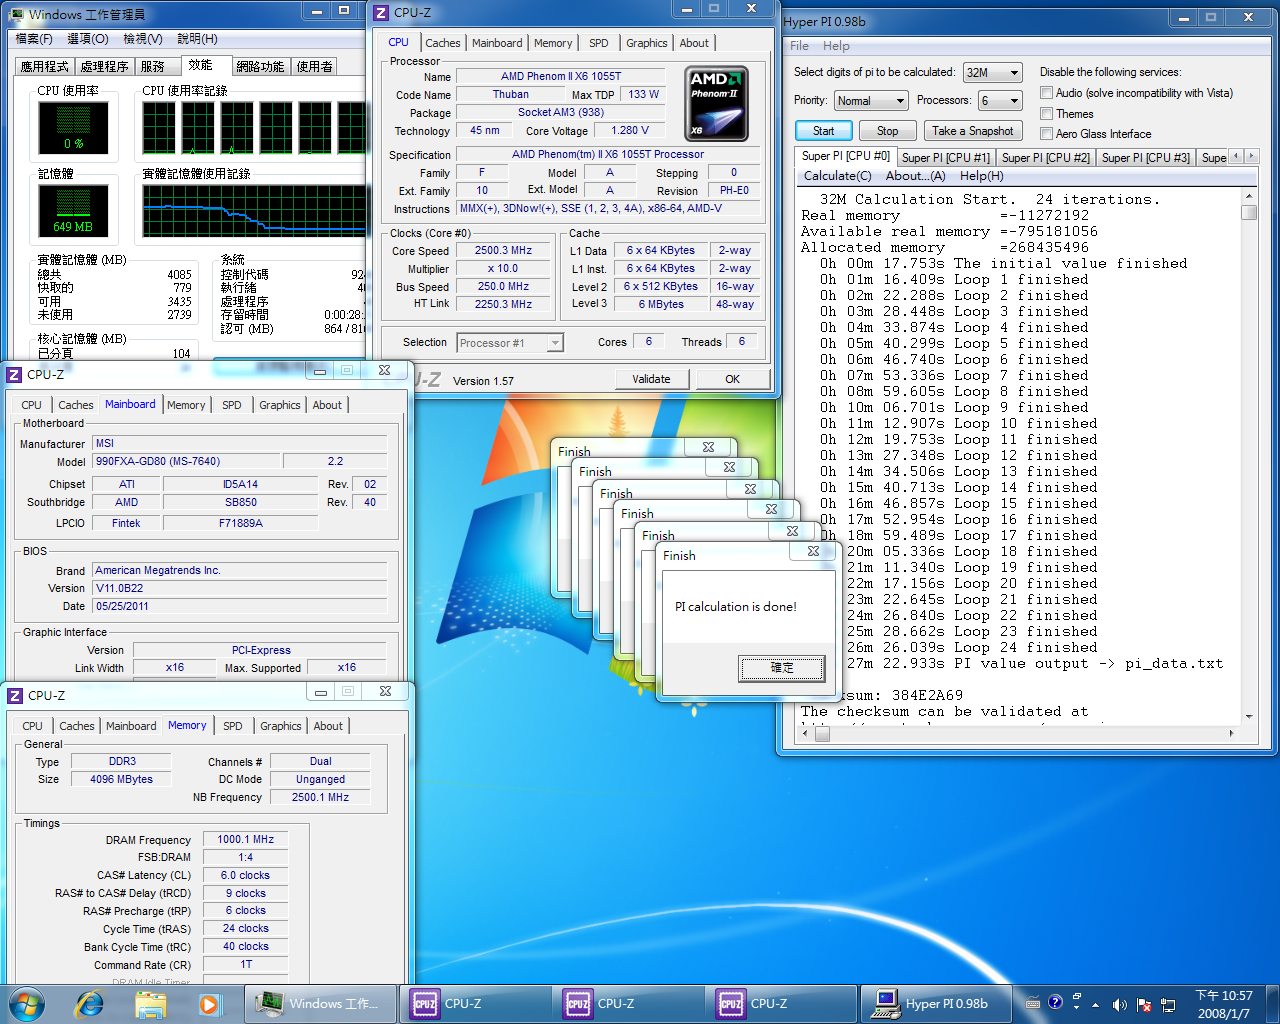The image size is (1280, 1024).
Task: Open 檢視(V) menu in Task Manager
Action: tap(143, 39)
